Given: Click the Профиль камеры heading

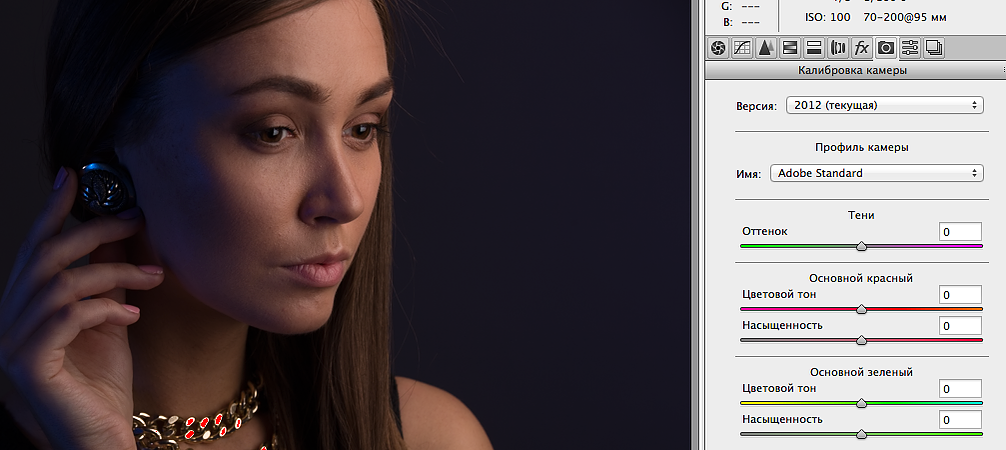Looking at the screenshot, I should click(862, 147).
